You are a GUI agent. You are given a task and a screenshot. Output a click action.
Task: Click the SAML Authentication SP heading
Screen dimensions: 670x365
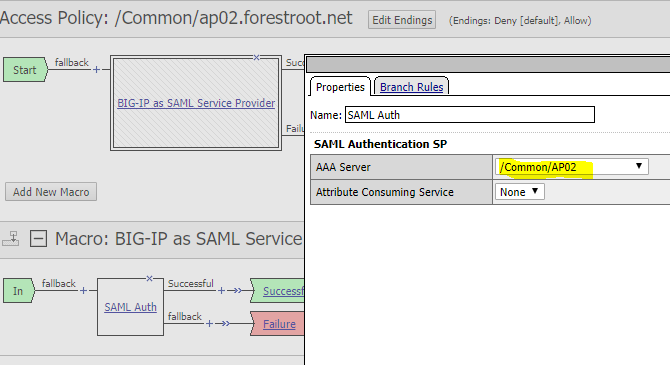(x=380, y=144)
